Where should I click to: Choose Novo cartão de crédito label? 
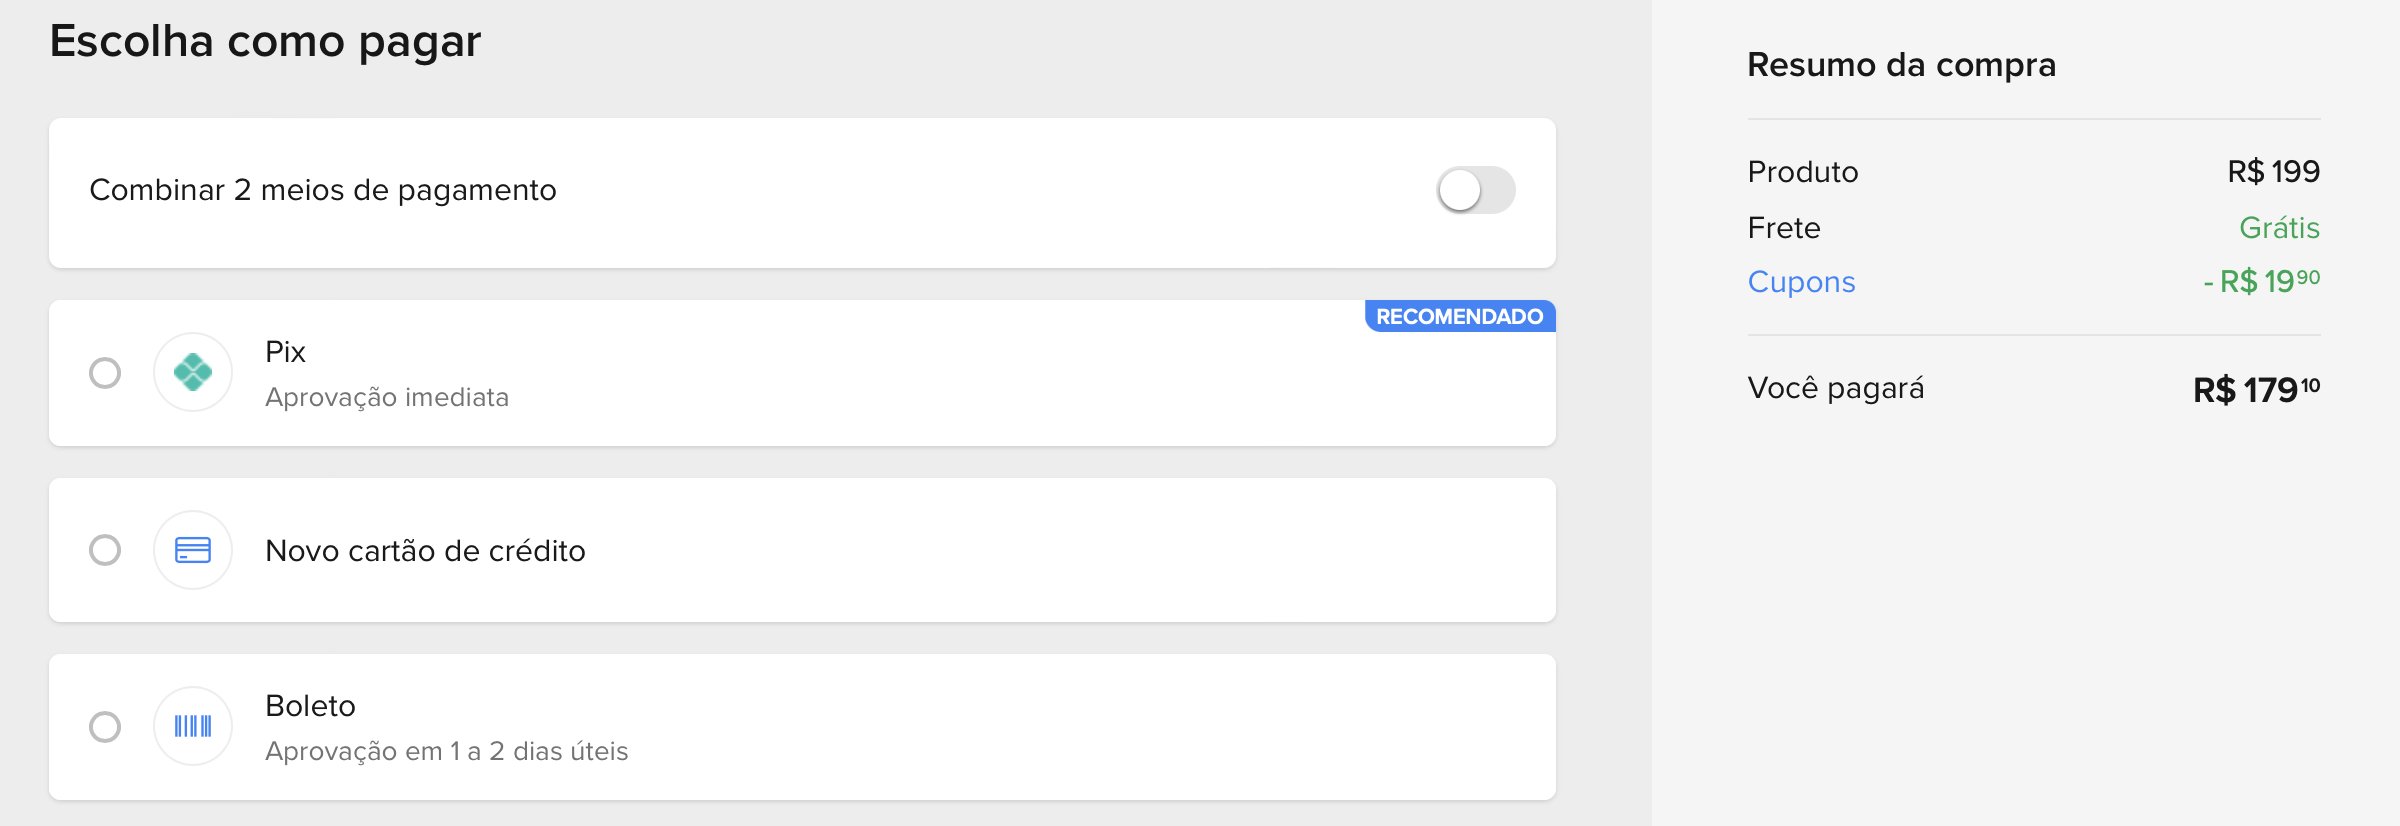click(425, 551)
